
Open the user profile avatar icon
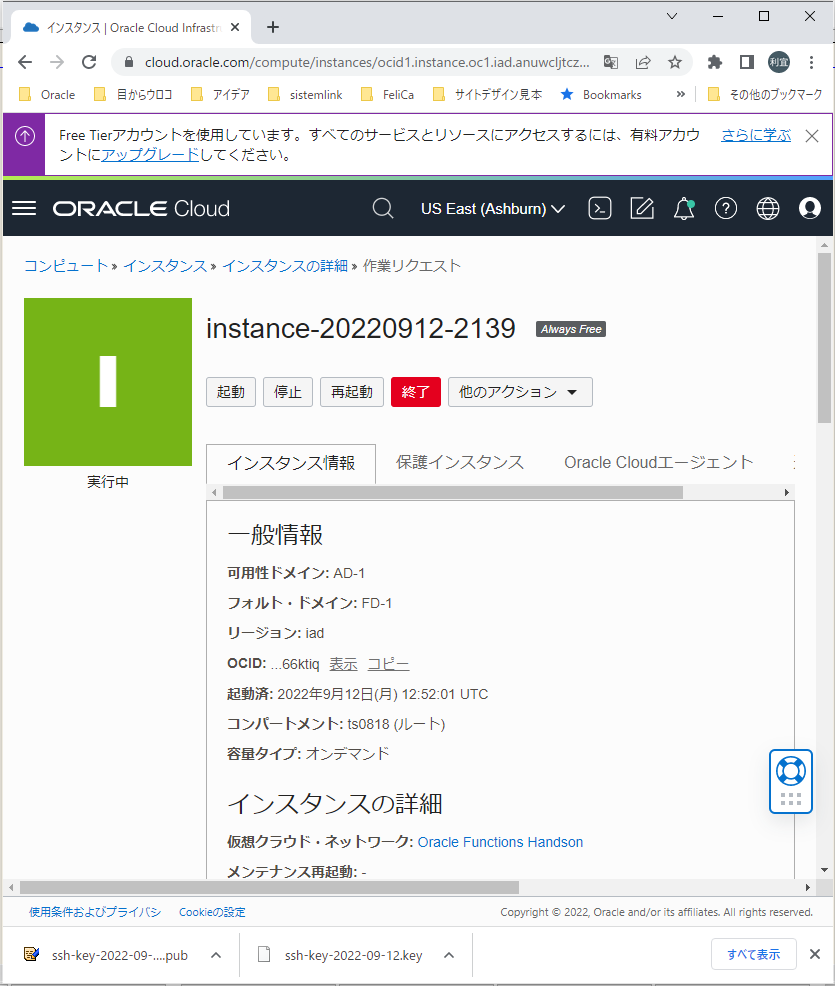810,208
